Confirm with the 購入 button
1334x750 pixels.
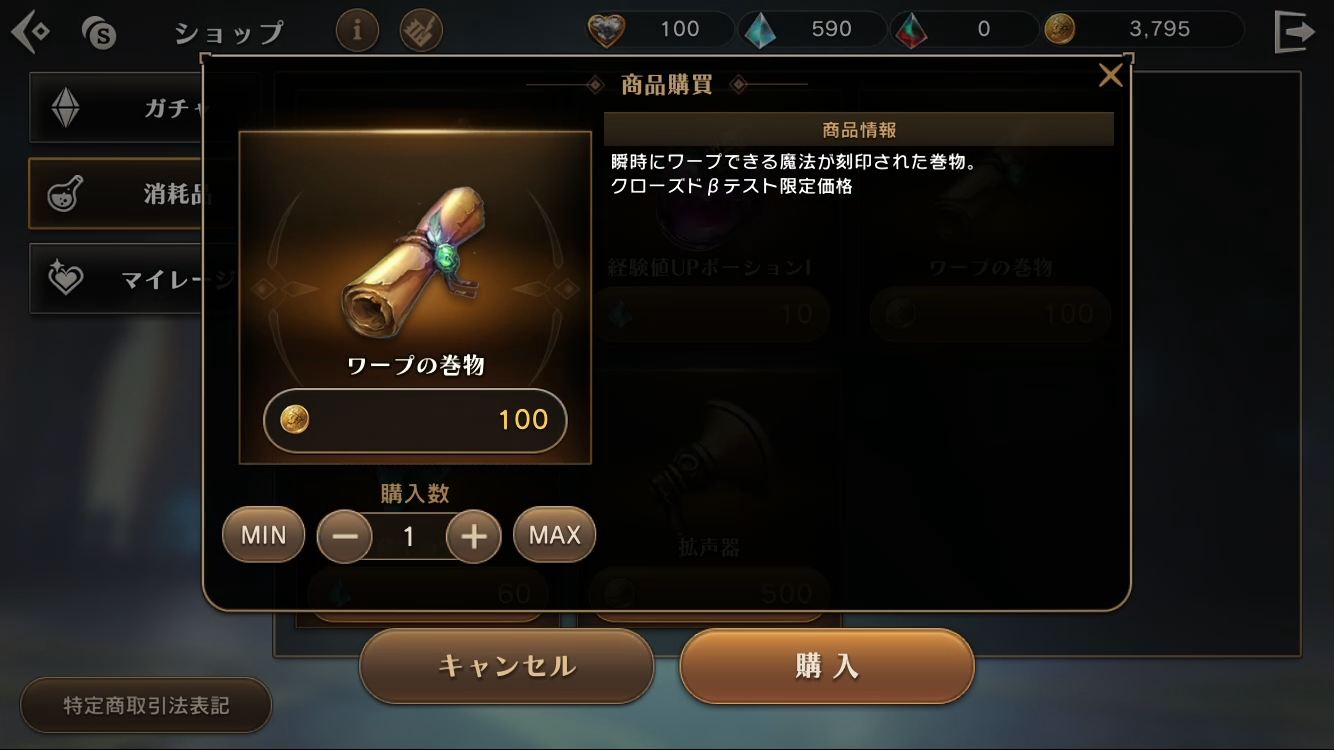pos(827,666)
